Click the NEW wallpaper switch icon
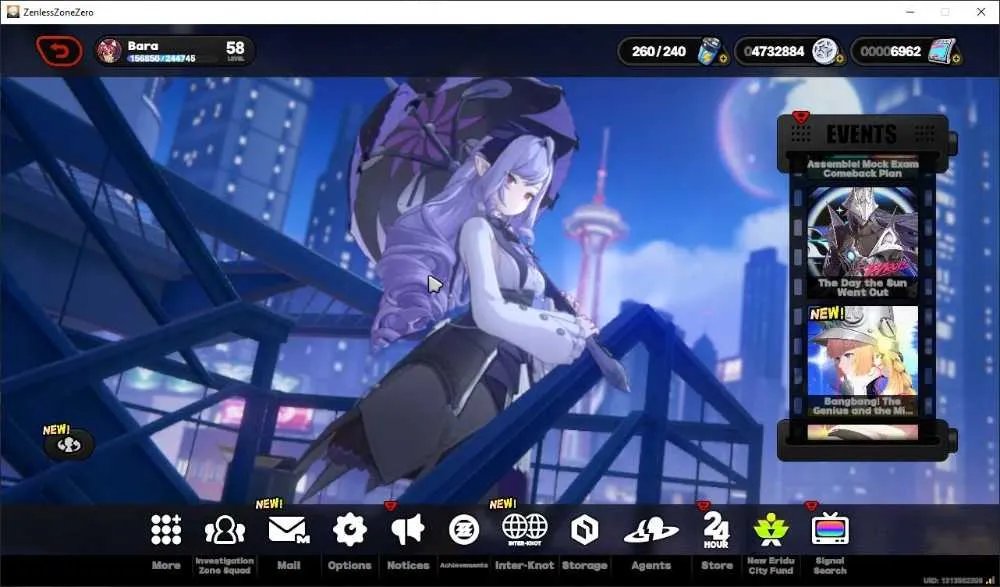Image resolution: width=1000 pixels, height=587 pixels. (69, 445)
